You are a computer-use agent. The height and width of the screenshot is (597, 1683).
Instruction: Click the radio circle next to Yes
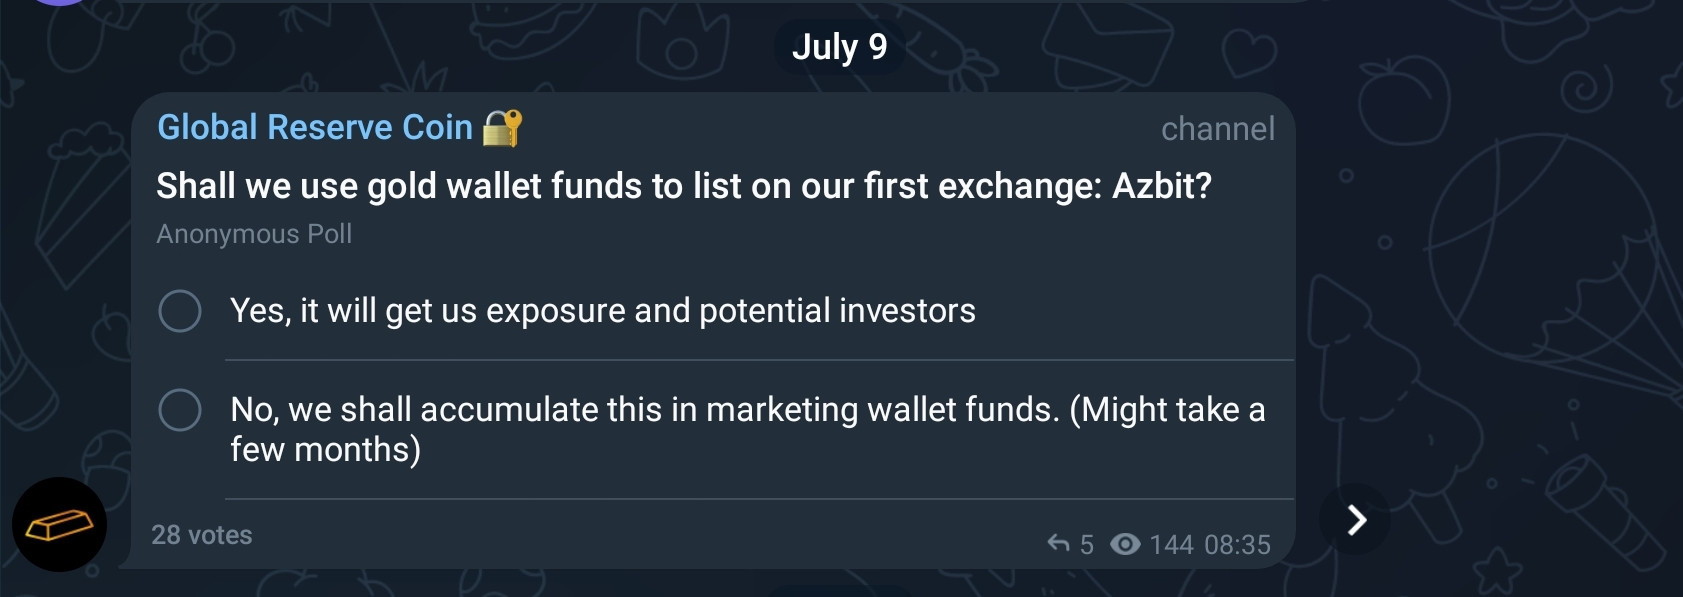pos(180,311)
